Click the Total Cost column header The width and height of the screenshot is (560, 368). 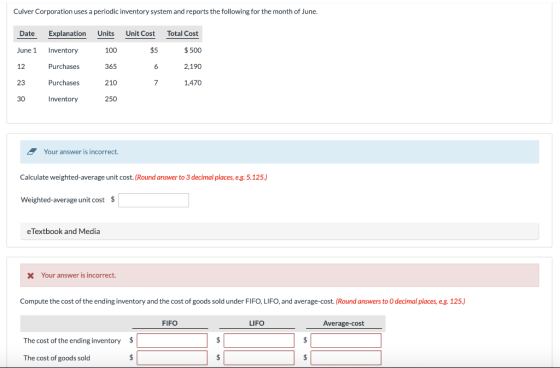point(182,34)
